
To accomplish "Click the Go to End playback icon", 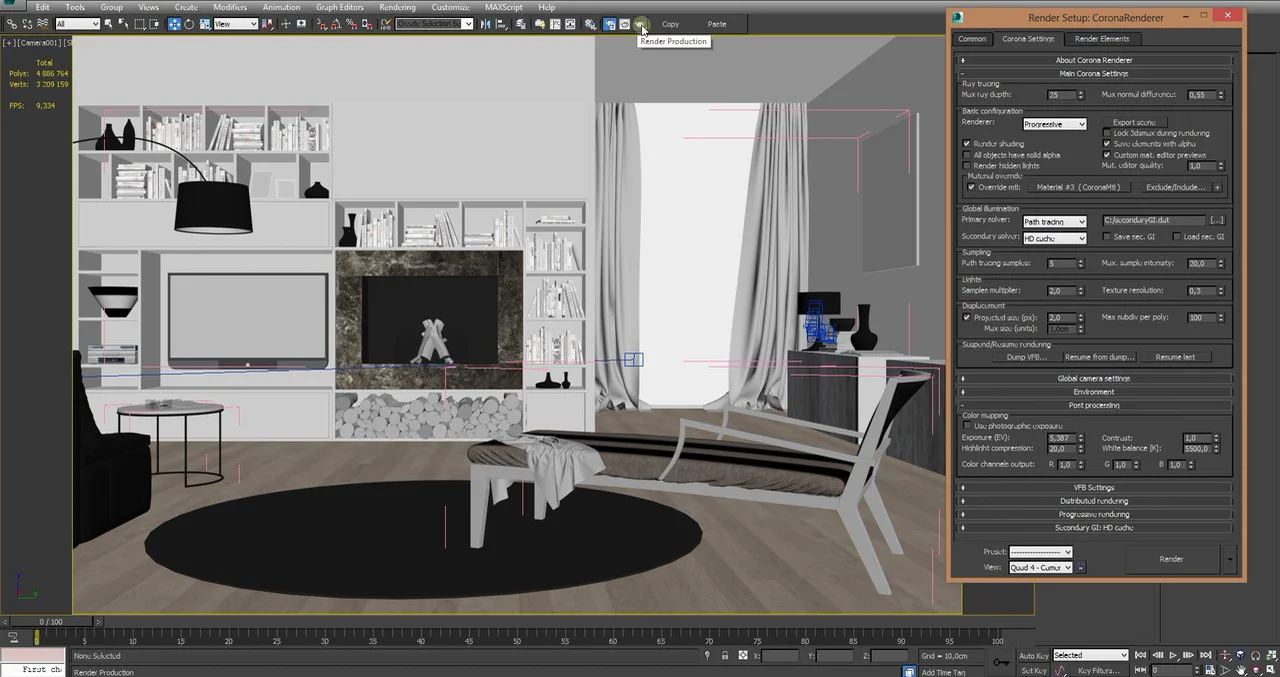I will click(1205, 655).
